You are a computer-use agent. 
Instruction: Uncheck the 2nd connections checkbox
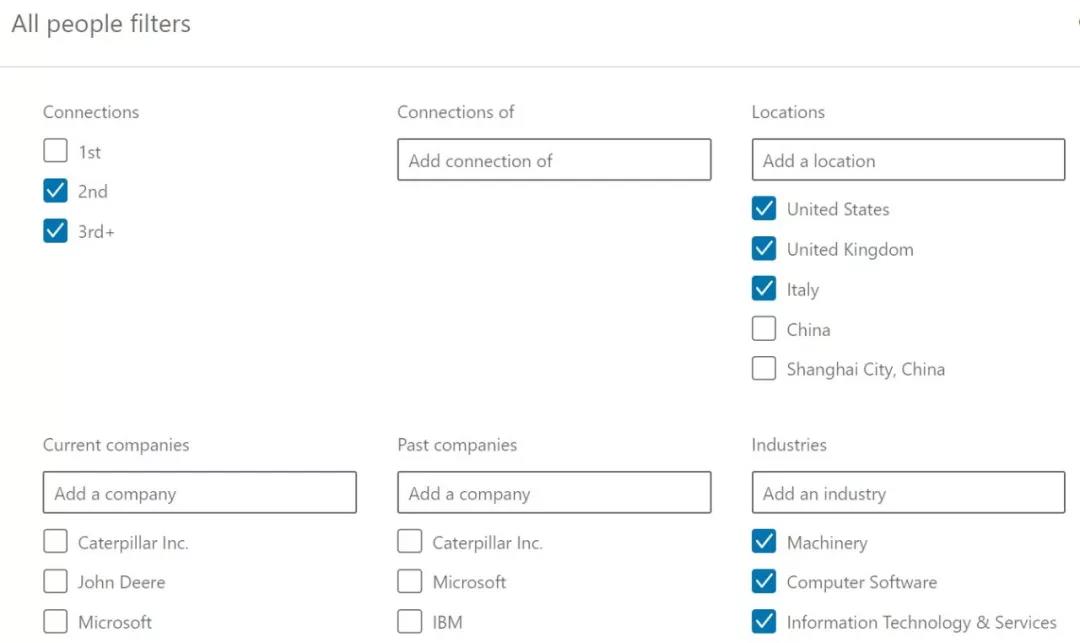pyautogui.click(x=56, y=191)
